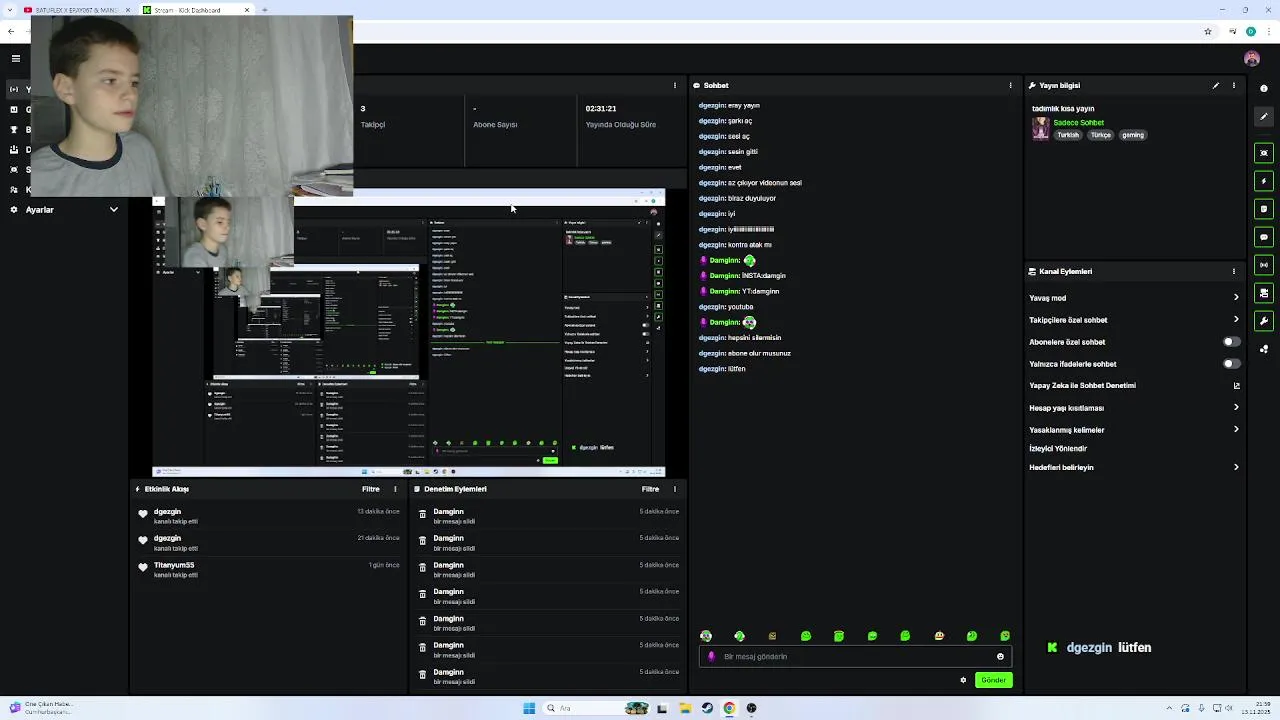Screen dimensions: 1280x720
Task: Click the share nodes icon in sidebar
Action: (1264, 349)
